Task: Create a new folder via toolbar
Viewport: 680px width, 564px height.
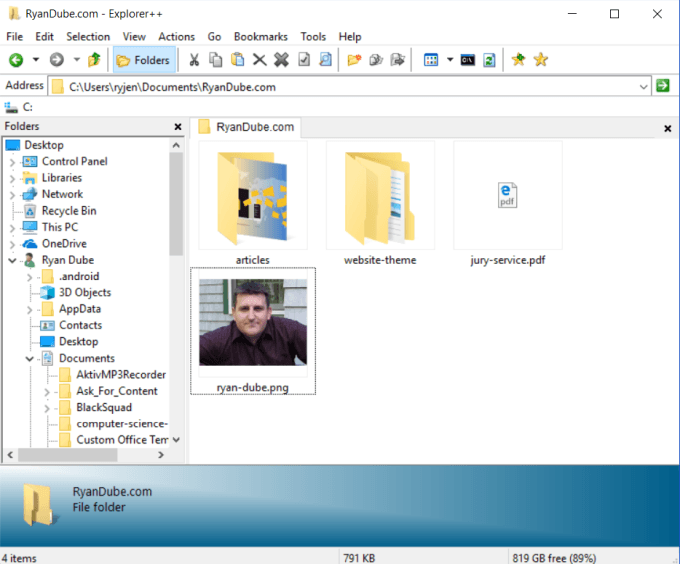Action: pyautogui.click(x=354, y=60)
